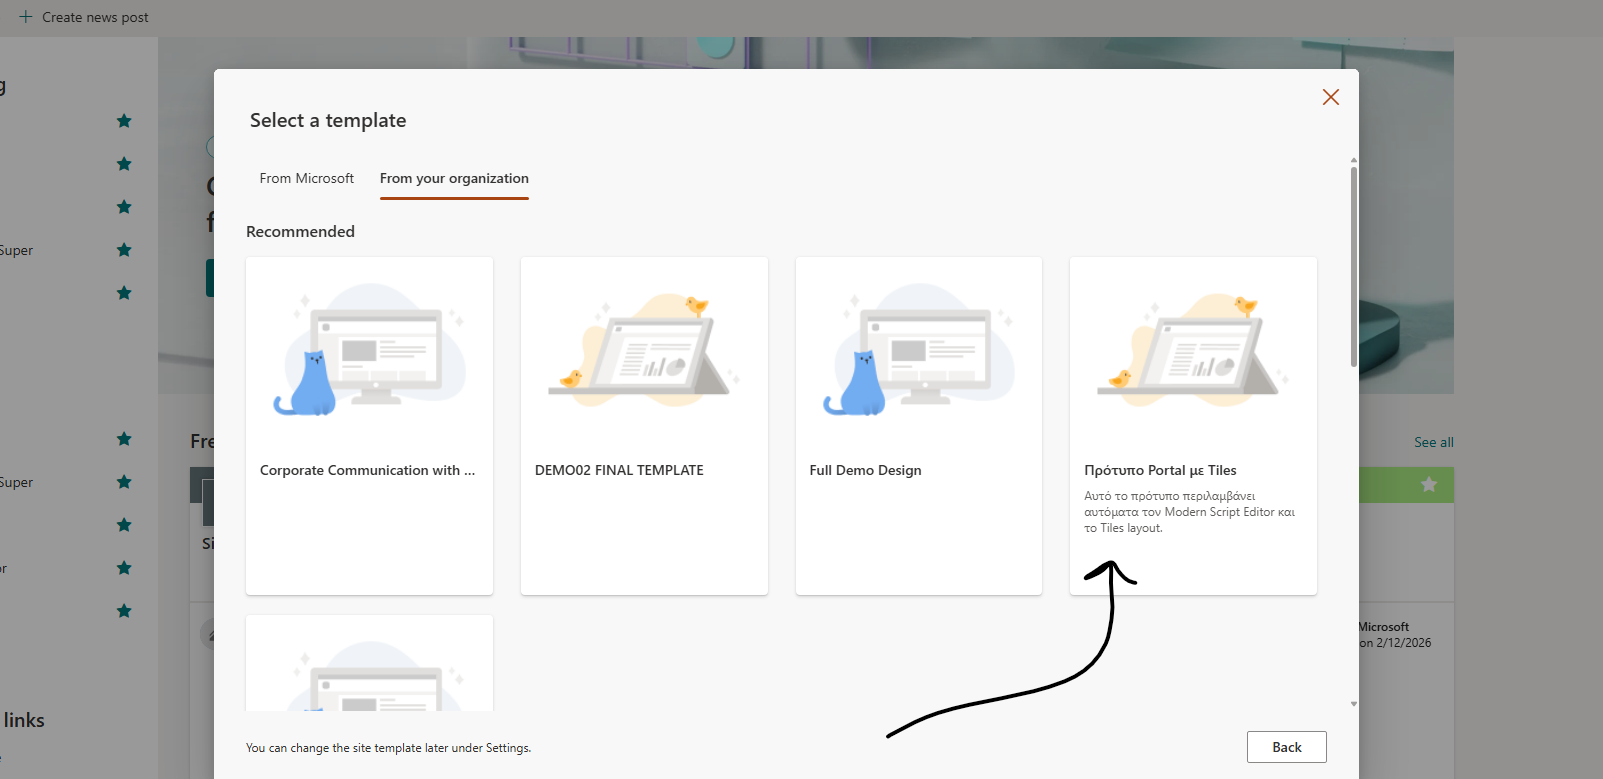Click the Create news post text

point(95,17)
